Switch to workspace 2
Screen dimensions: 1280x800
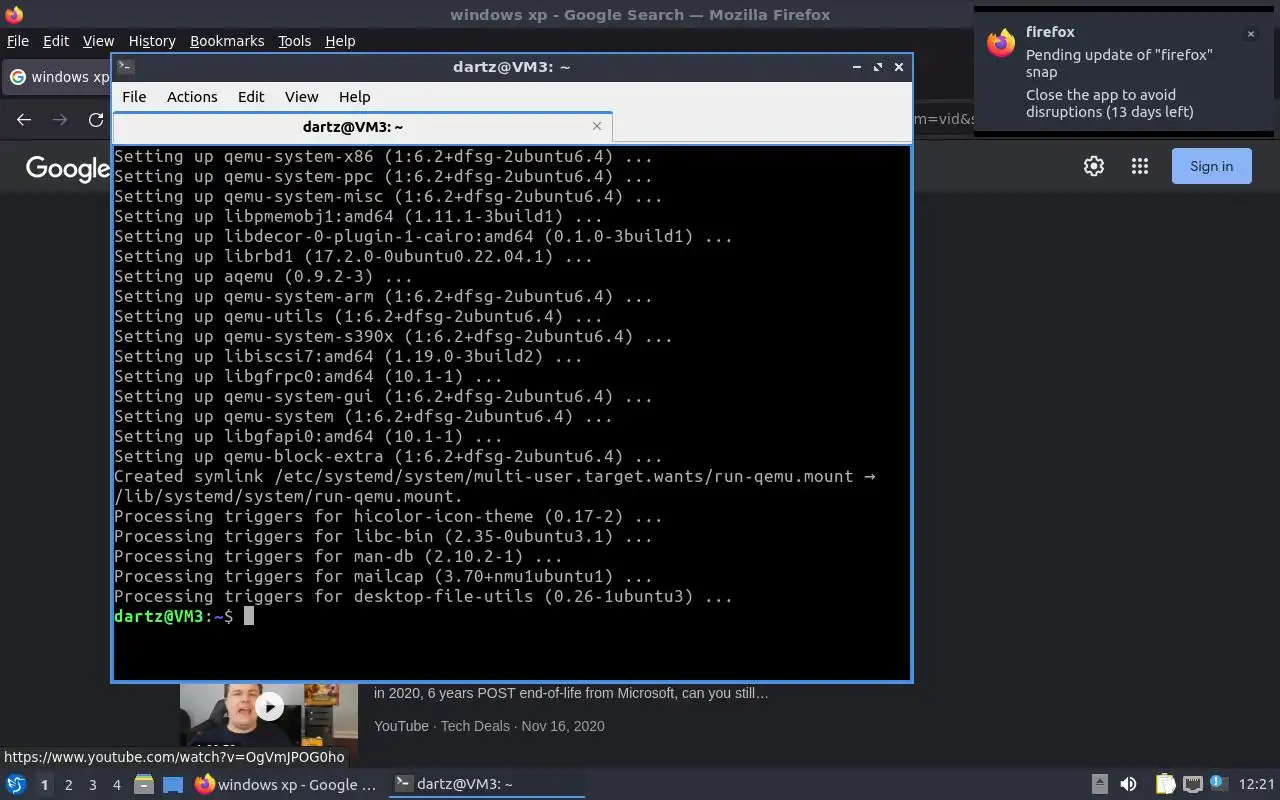point(68,785)
